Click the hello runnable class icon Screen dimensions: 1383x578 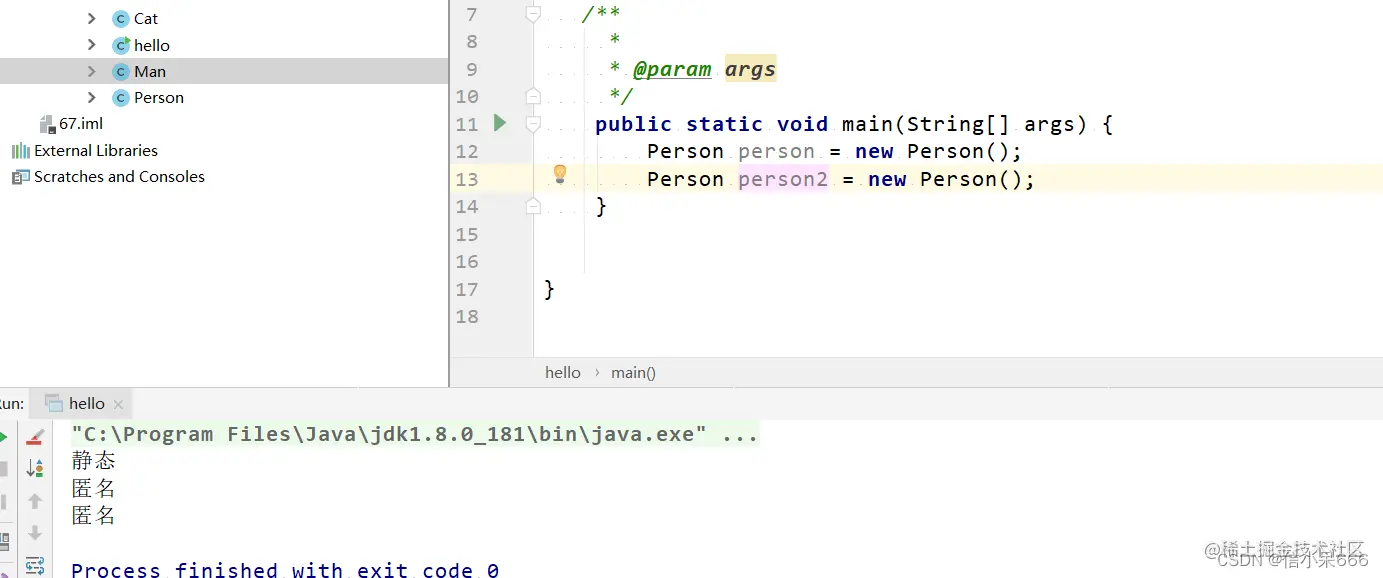(121, 45)
